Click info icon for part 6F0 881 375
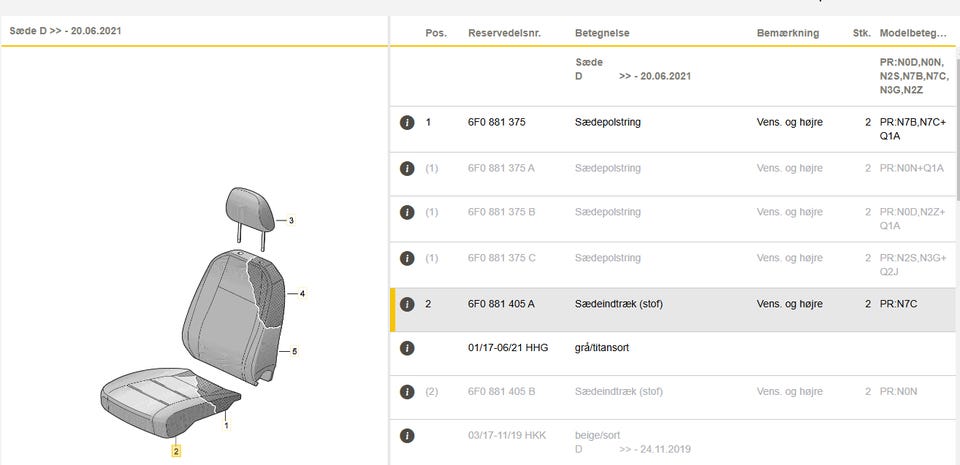This screenshot has width=960, height=465. 407,122
